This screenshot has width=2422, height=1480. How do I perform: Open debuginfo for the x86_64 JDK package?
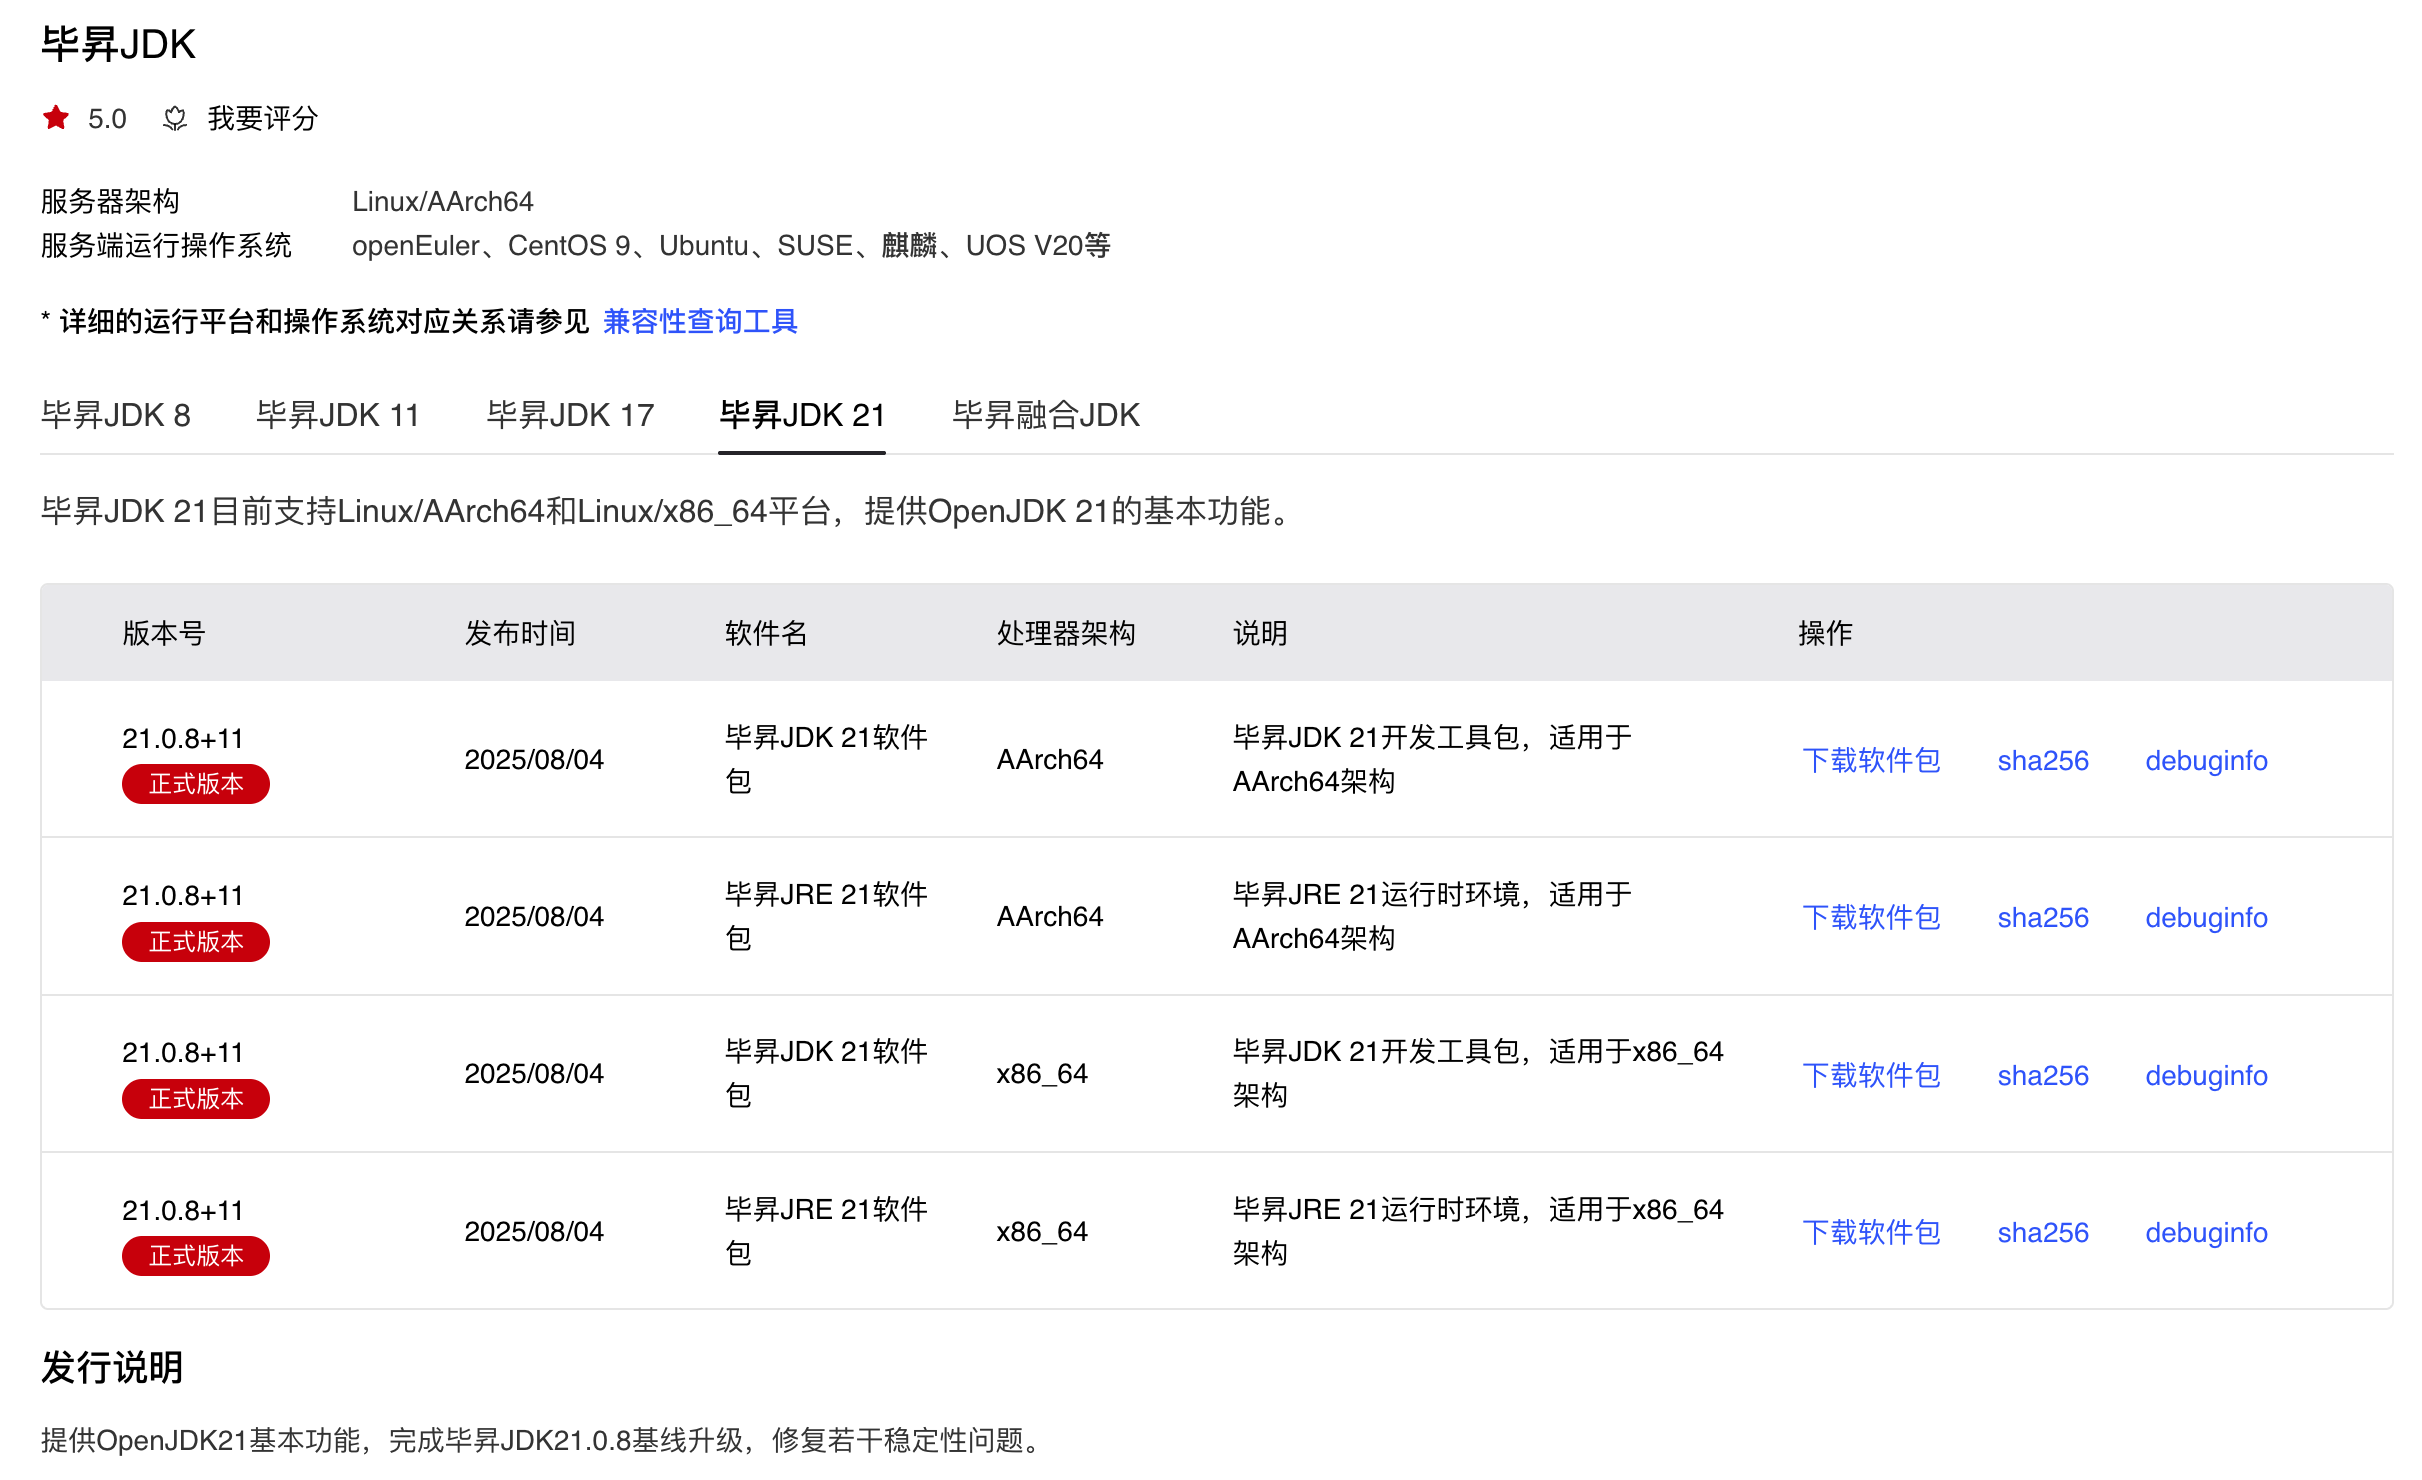point(2206,1076)
